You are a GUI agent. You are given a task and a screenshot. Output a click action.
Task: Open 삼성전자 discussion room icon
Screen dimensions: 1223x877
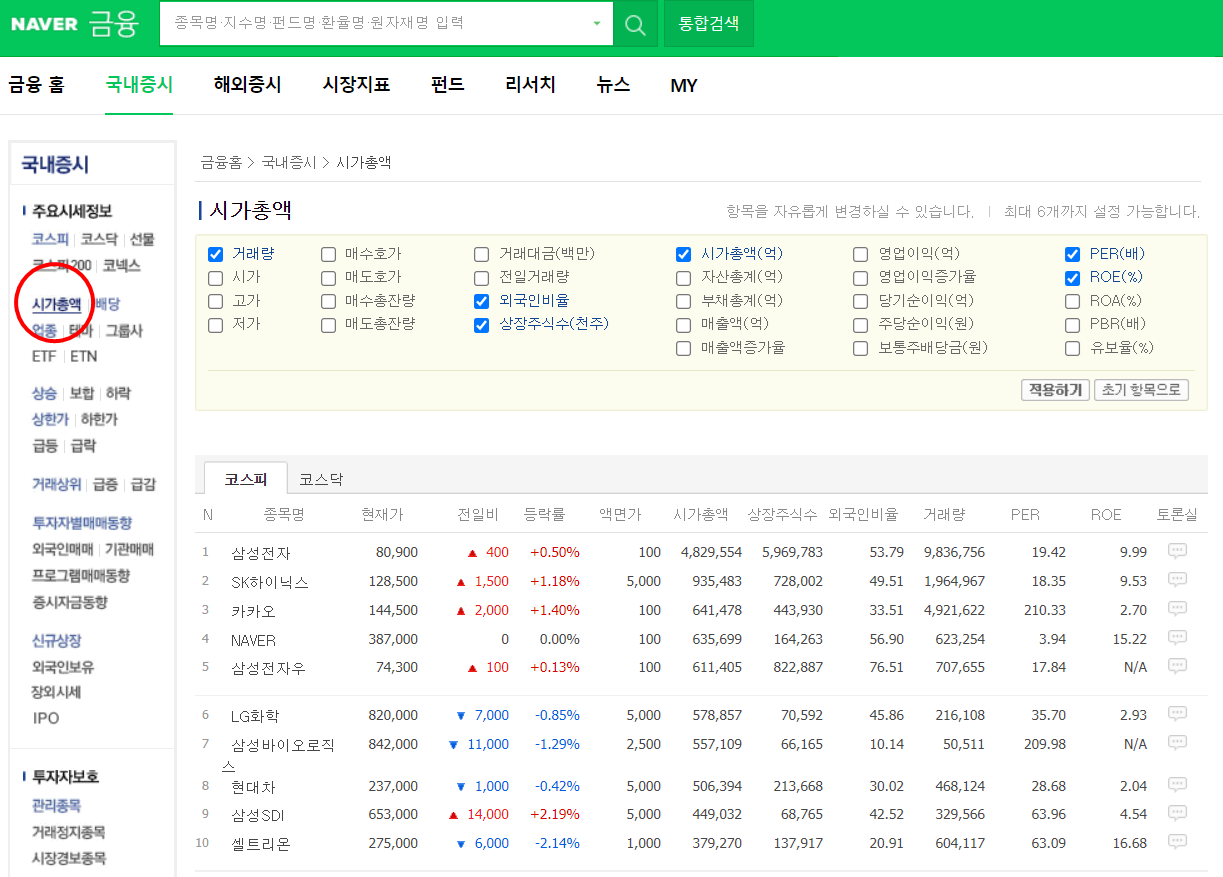pyautogui.click(x=1177, y=551)
